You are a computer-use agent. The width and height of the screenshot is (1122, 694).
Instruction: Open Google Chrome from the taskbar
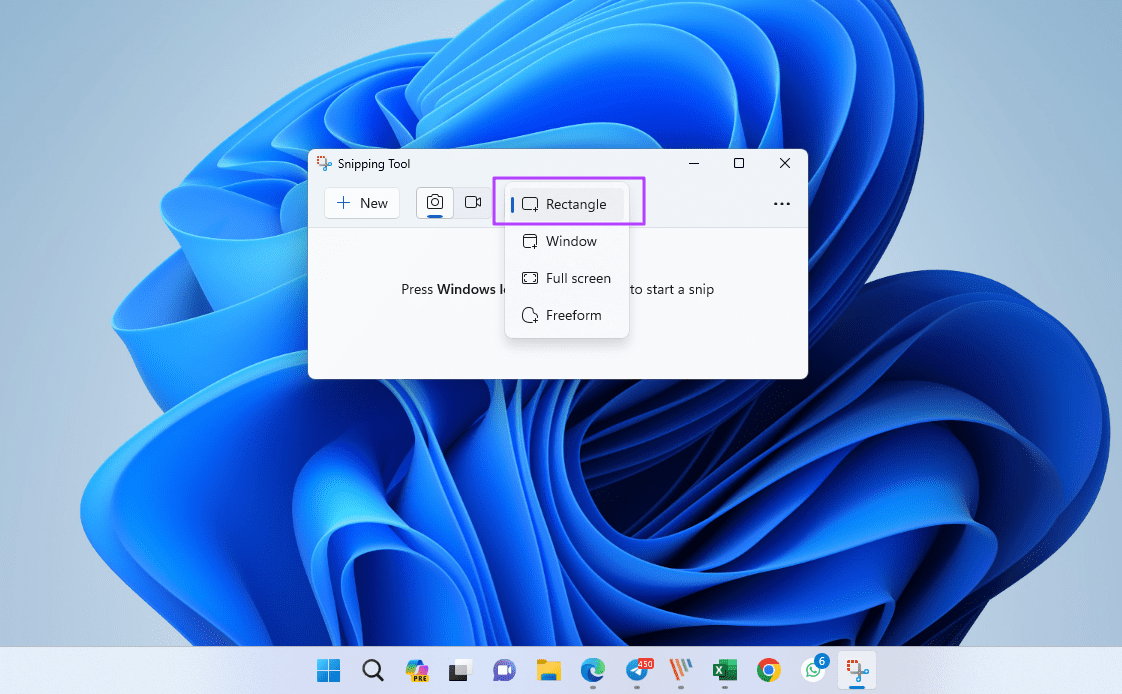click(x=768, y=670)
